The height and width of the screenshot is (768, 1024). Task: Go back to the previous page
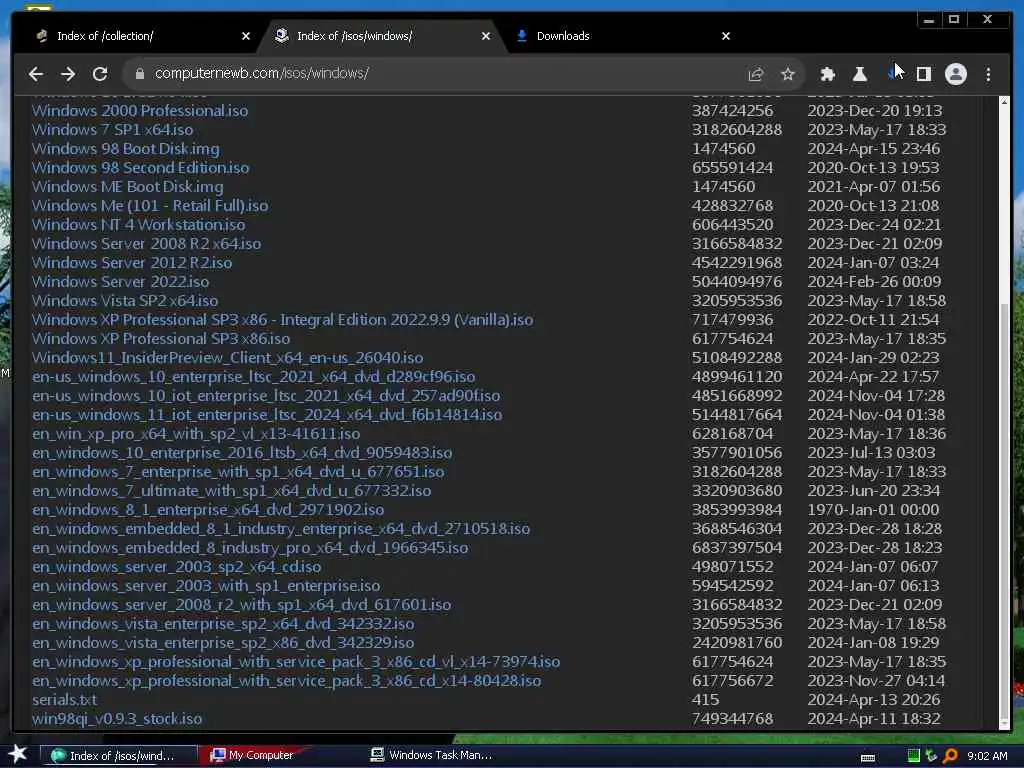click(36, 74)
